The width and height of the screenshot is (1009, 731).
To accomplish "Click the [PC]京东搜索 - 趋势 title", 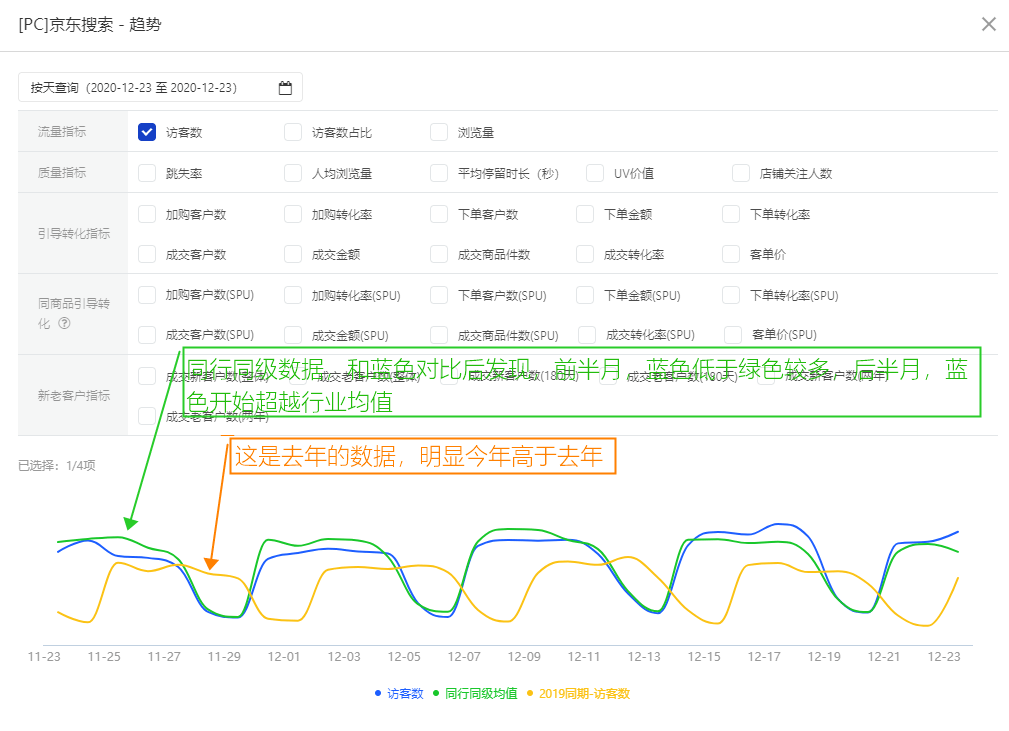I will coord(90,24).
